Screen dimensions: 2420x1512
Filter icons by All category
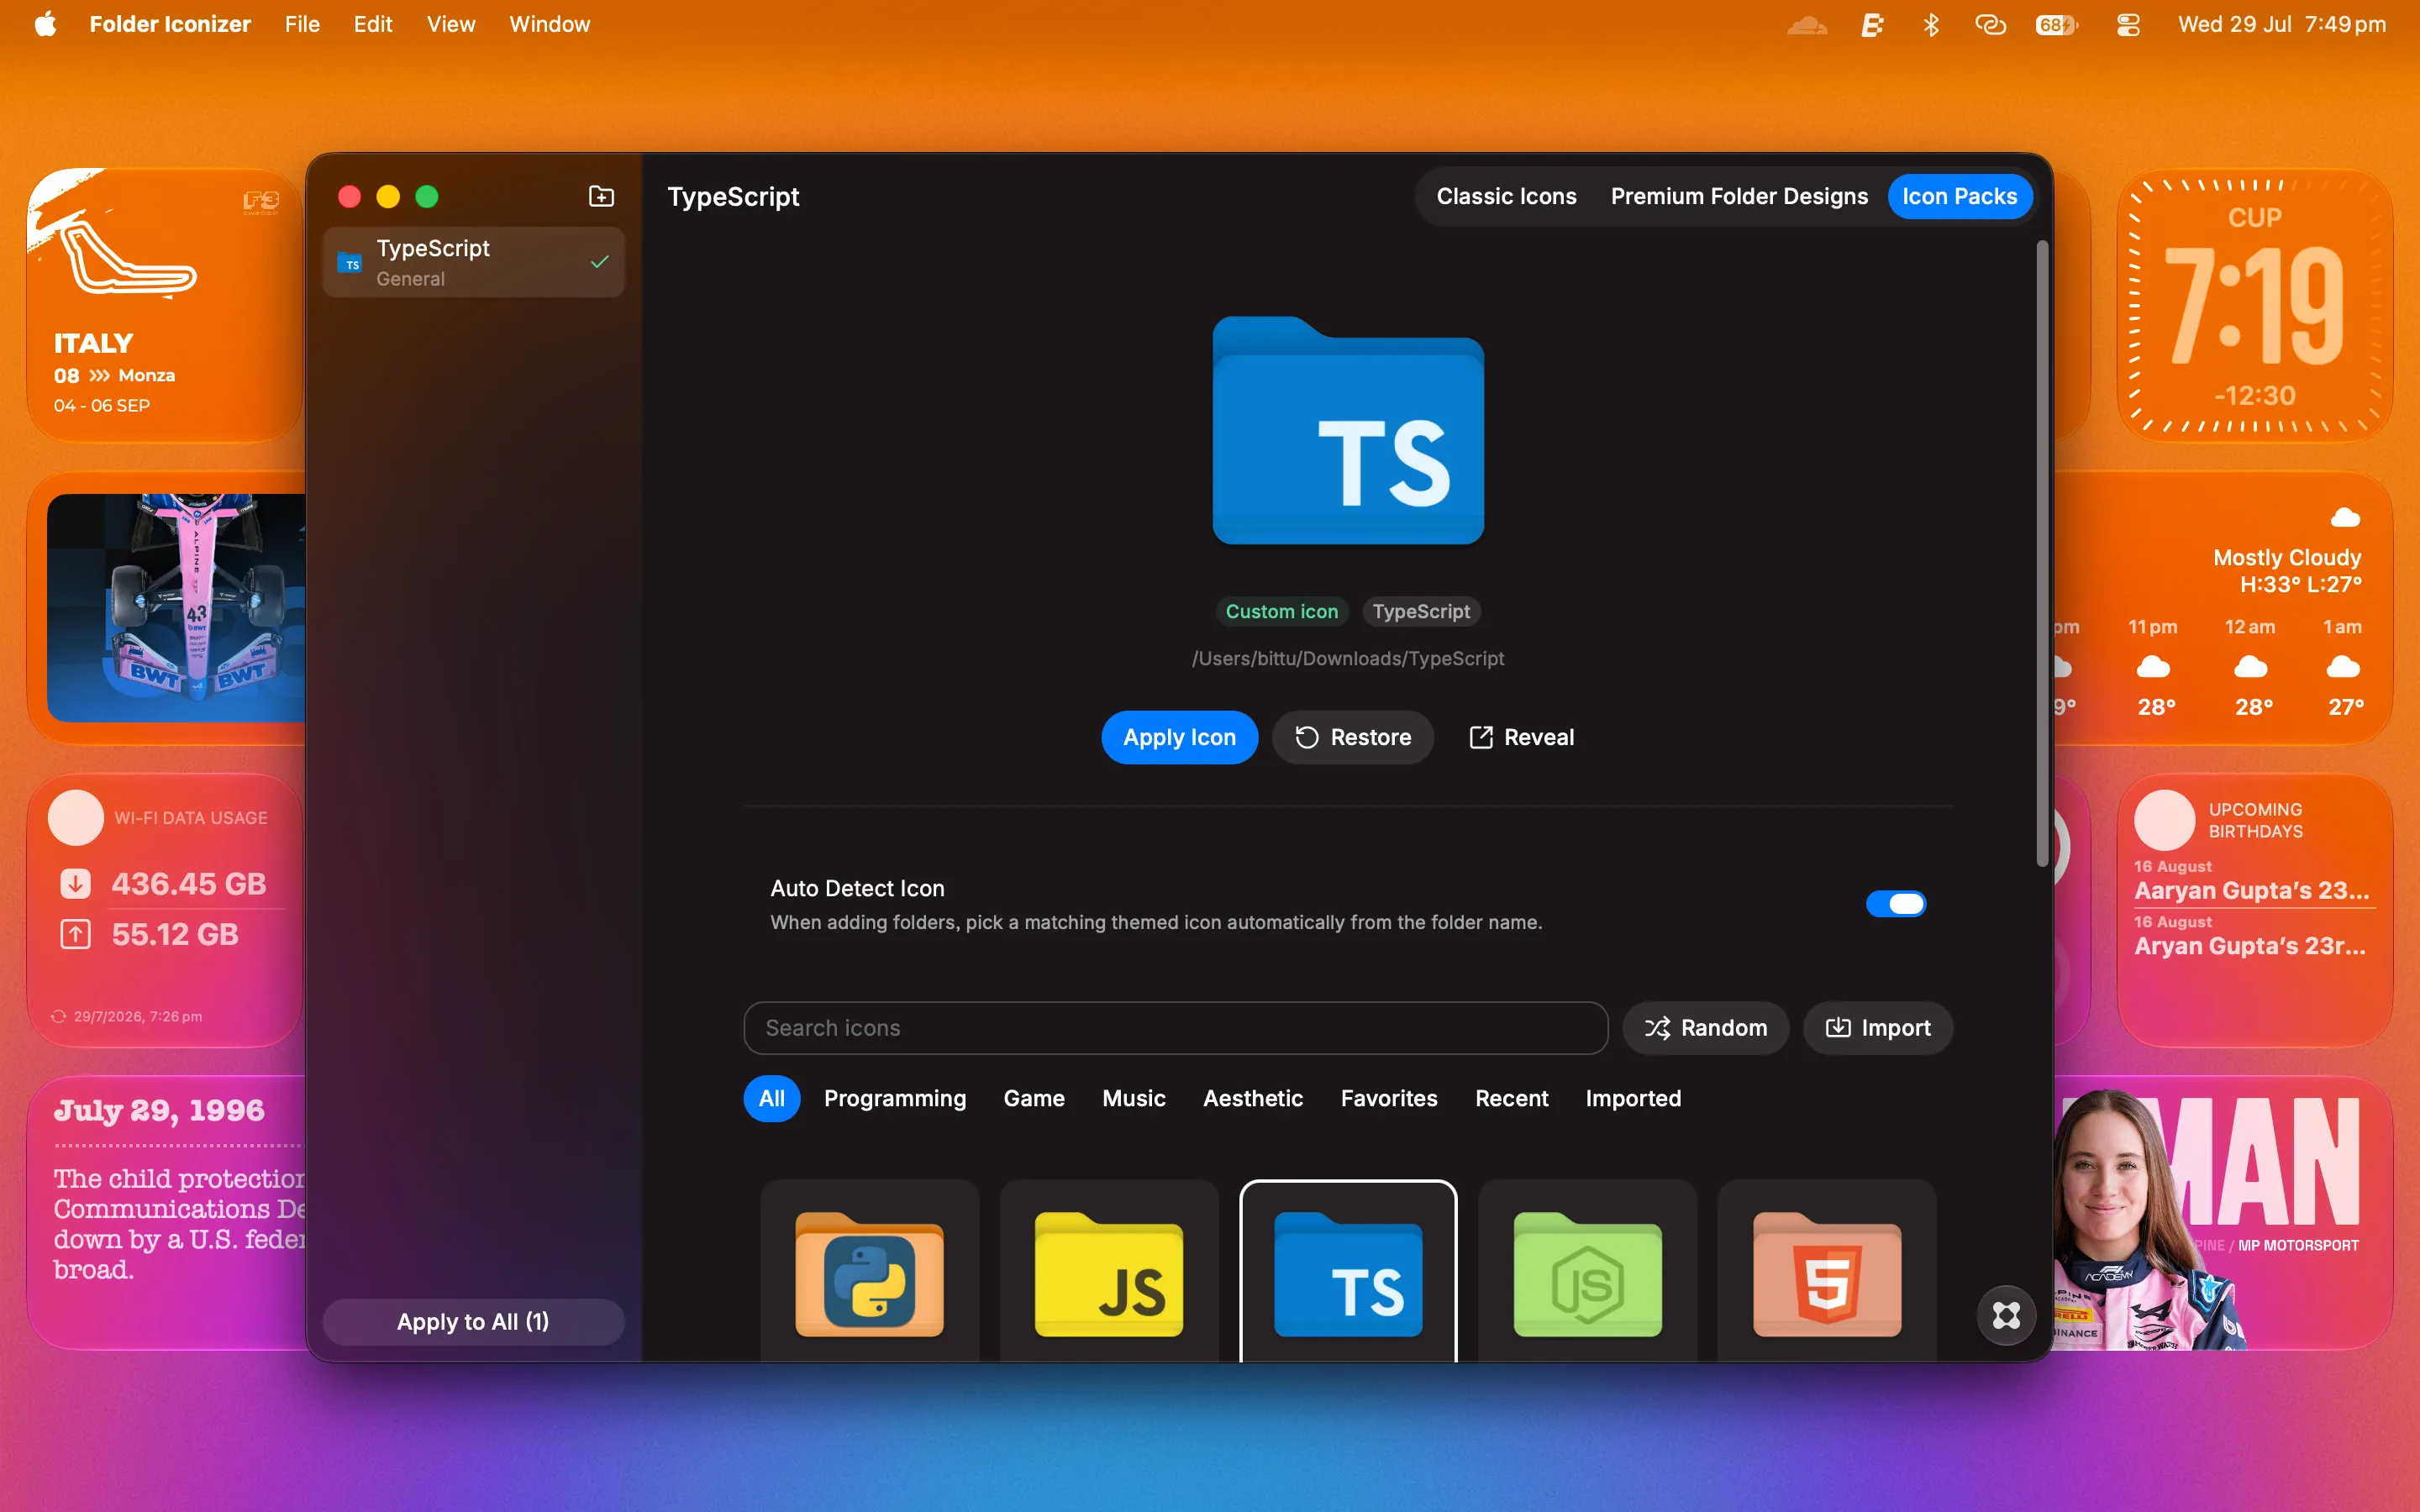tap(771, 1098)
